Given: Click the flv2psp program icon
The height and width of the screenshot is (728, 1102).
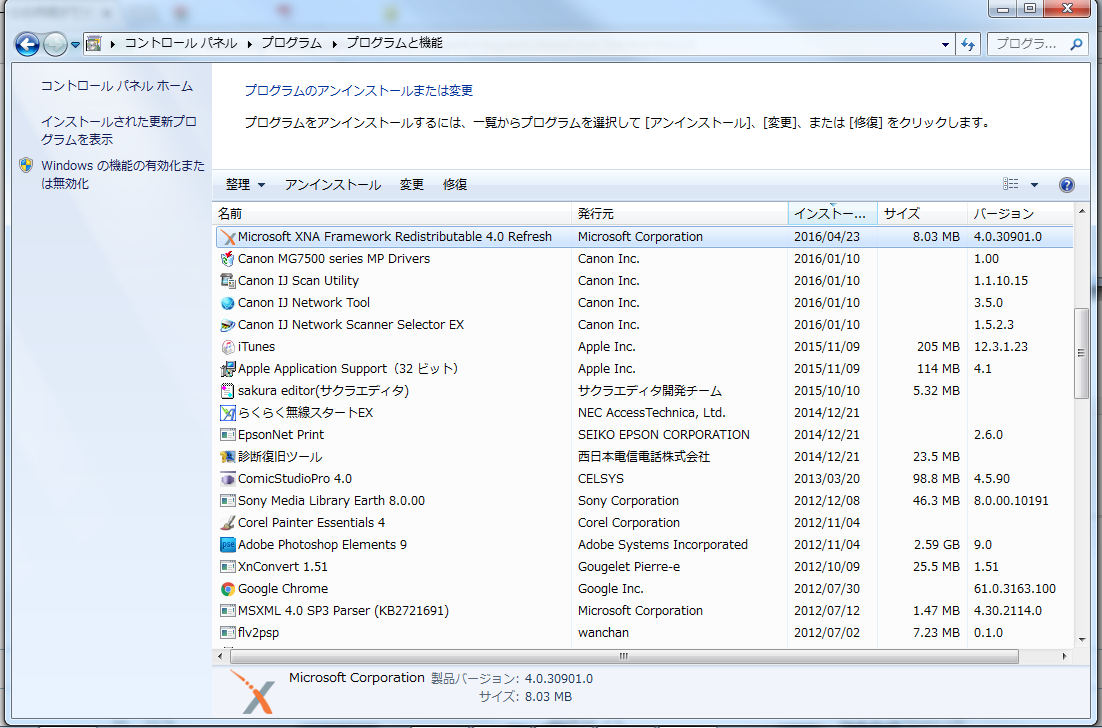Looking at the screenshot, I should point(228,633).
